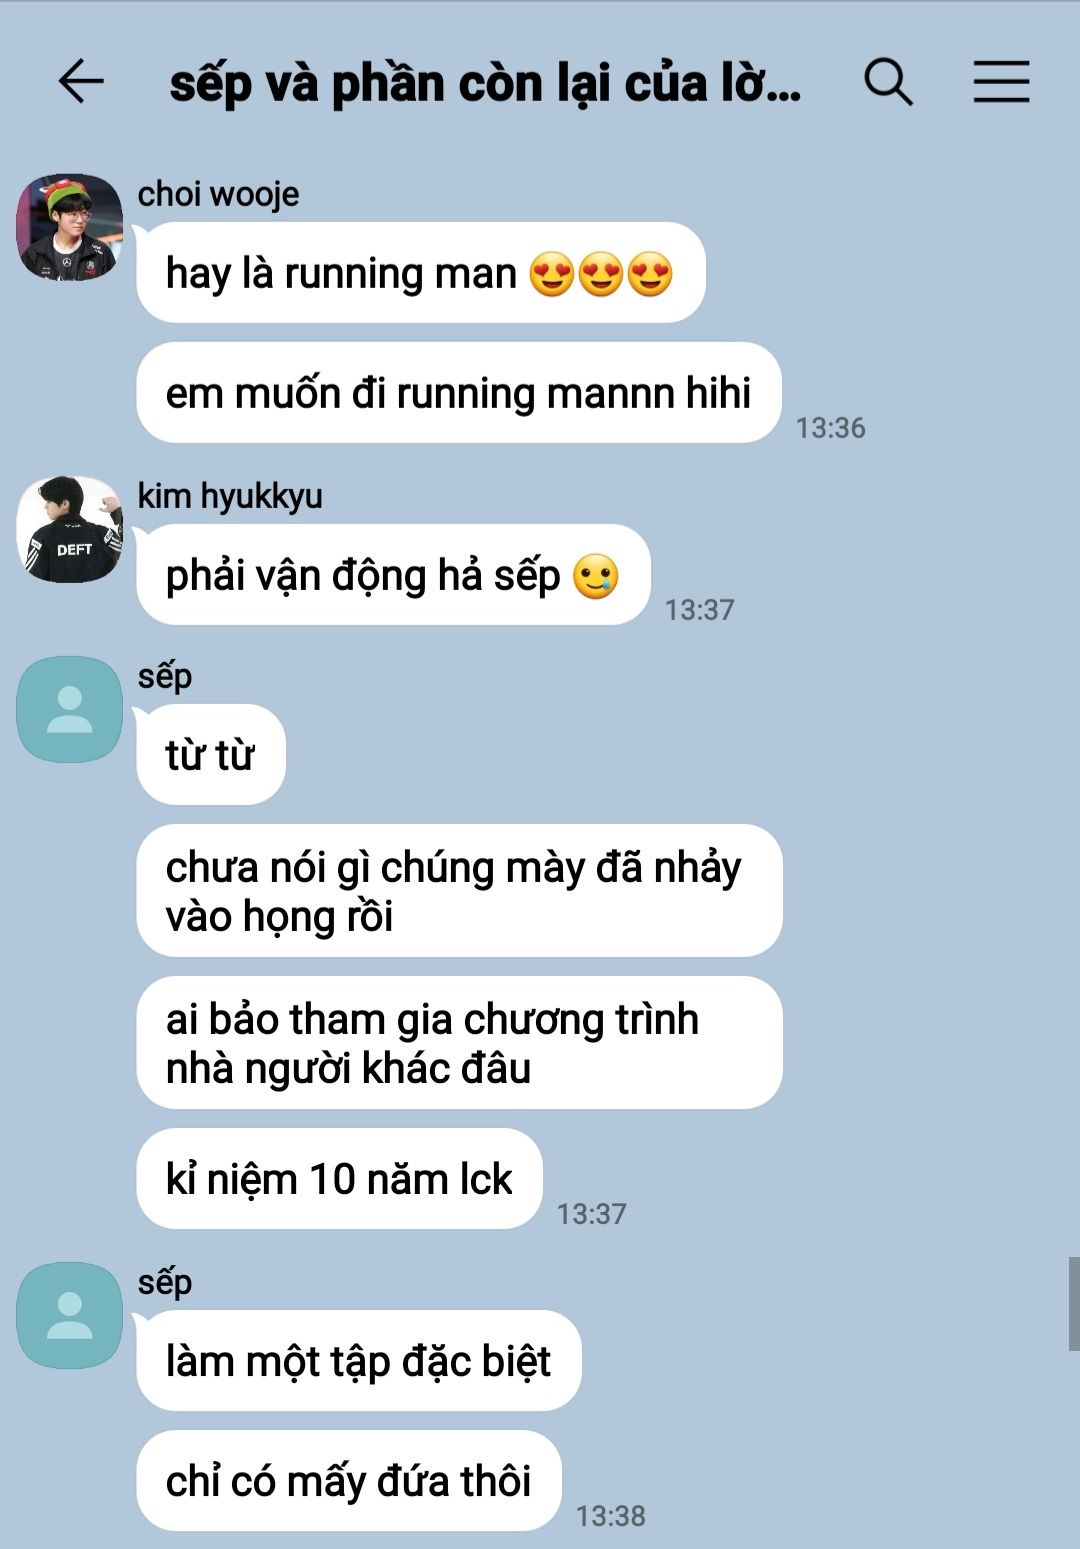Click the chat scrollbar handle
Viewport: 1080px width, 1549px height.
point(1074,1304)
